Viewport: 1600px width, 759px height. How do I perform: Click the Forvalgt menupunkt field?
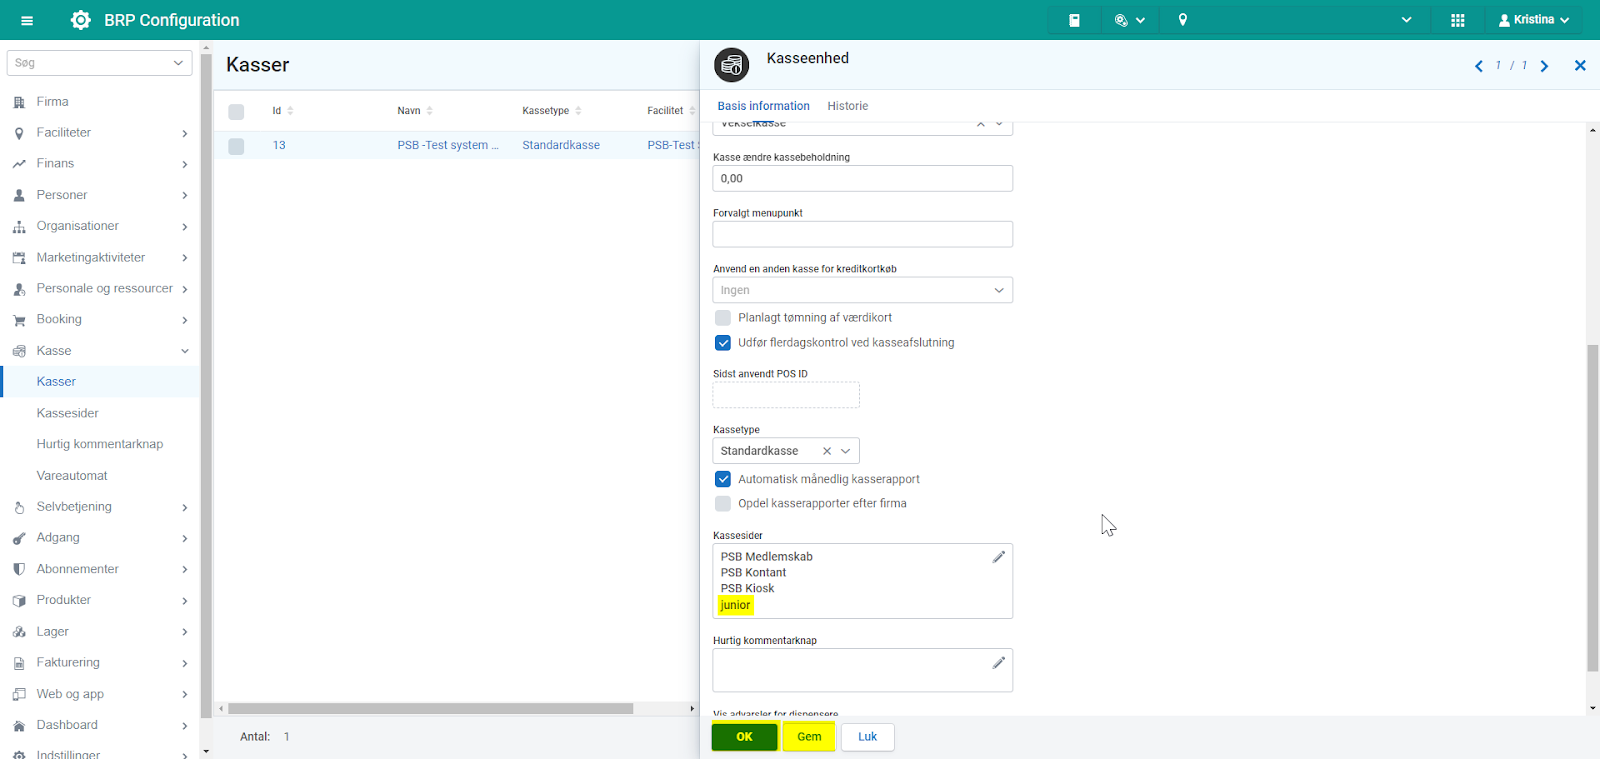[862, 234]
